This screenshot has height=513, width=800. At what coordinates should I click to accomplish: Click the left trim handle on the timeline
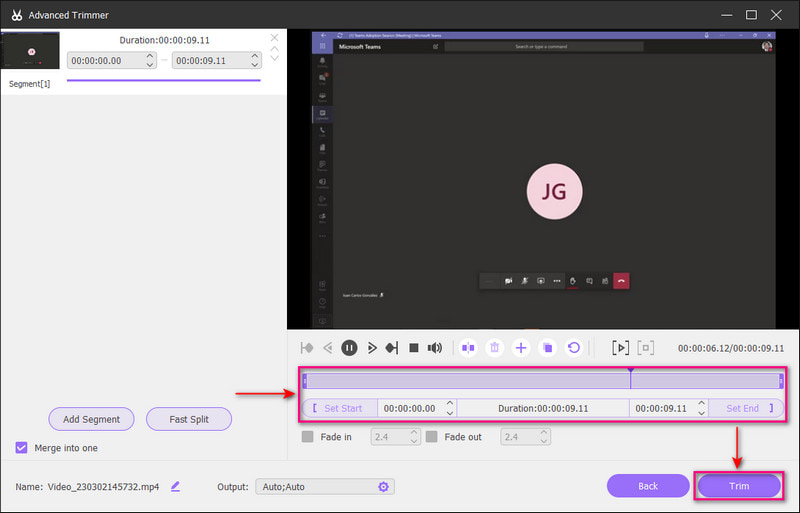coord(305,381)
